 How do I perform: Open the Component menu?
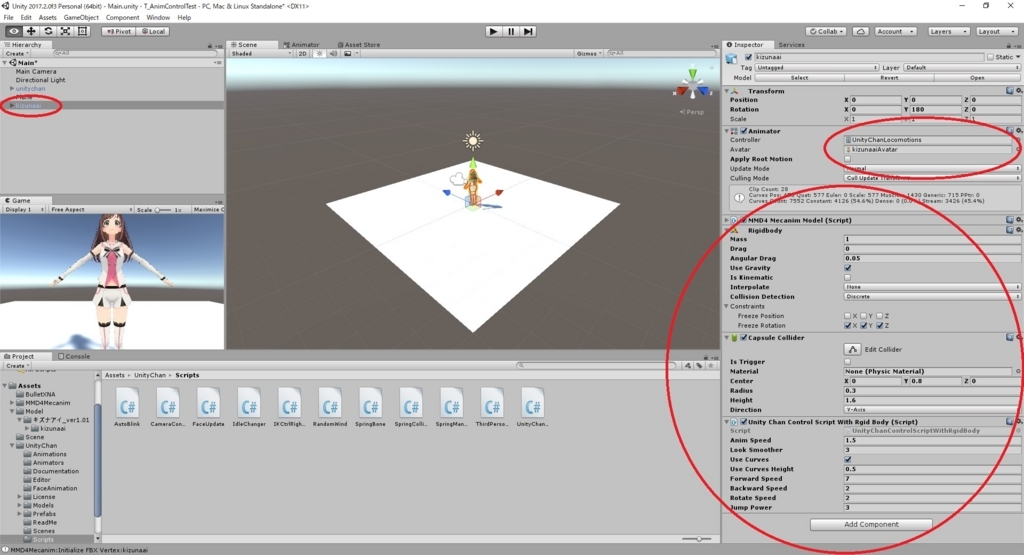coord(122,18)
